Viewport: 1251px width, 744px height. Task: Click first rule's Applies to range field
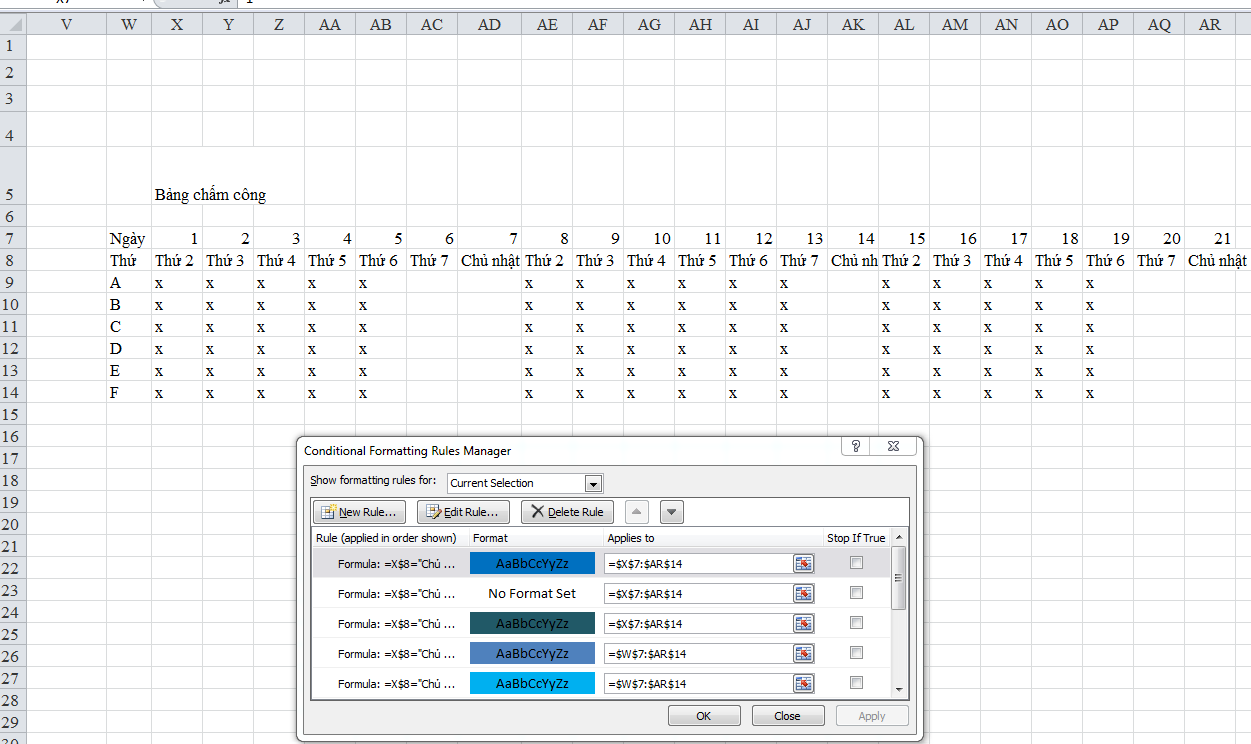click(x=697, y=564)
